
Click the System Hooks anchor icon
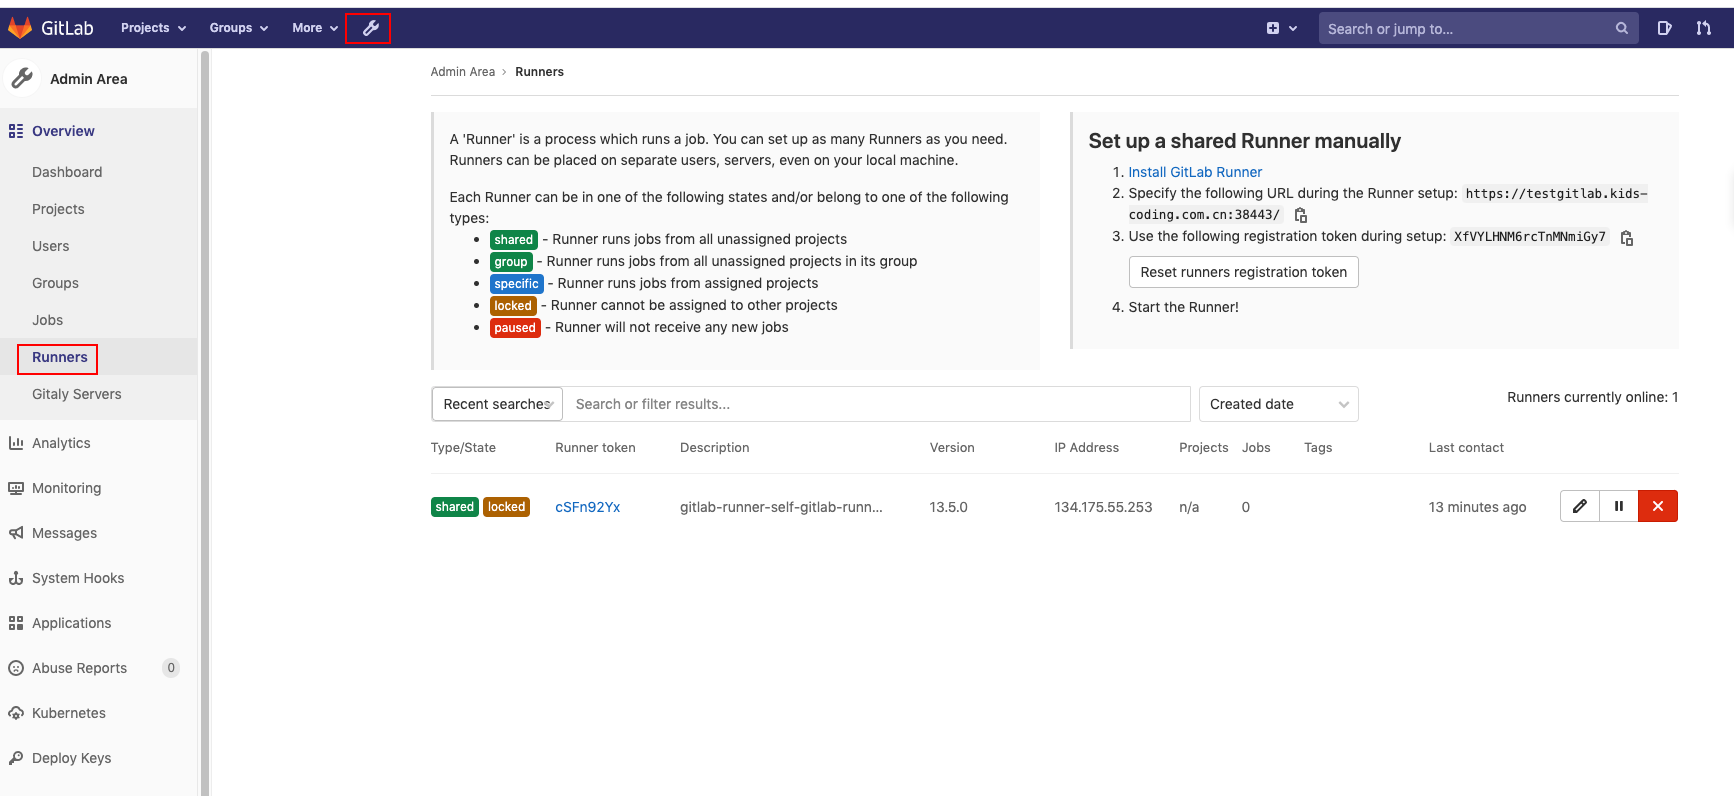[15, 578]
